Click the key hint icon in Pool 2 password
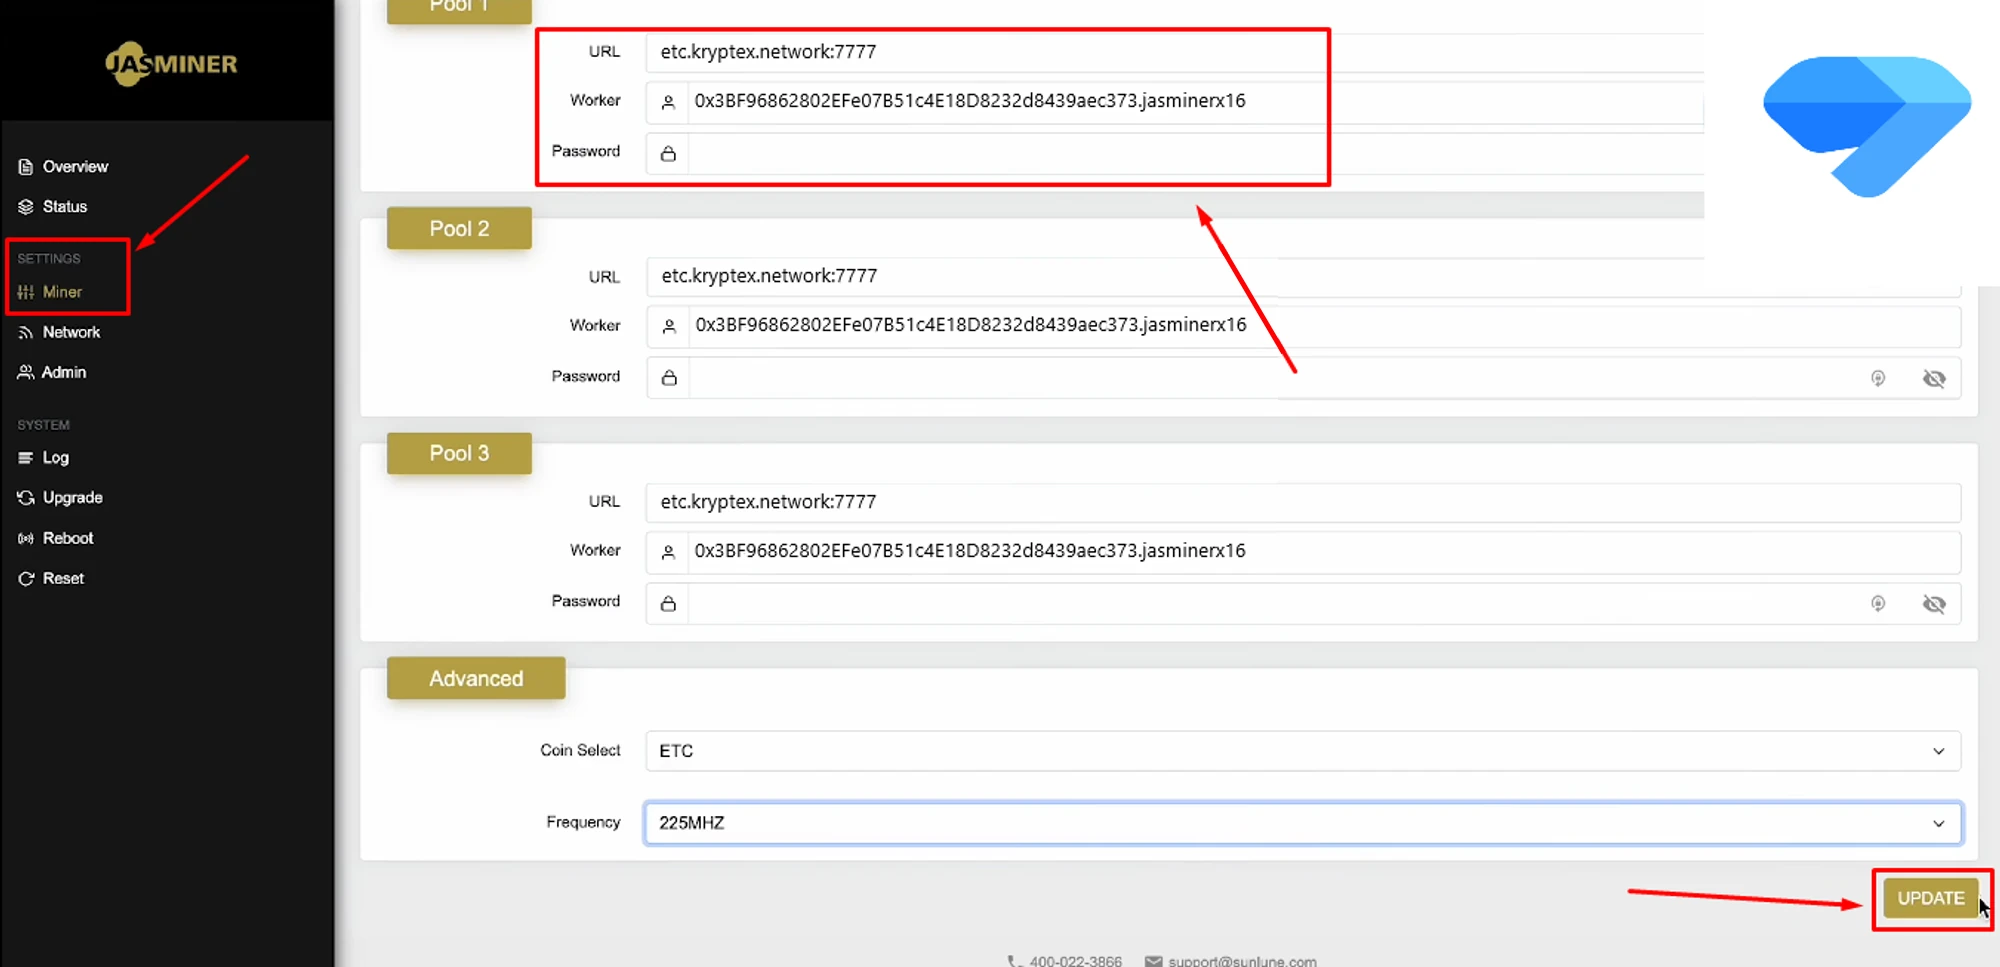 click(1877, 378)
